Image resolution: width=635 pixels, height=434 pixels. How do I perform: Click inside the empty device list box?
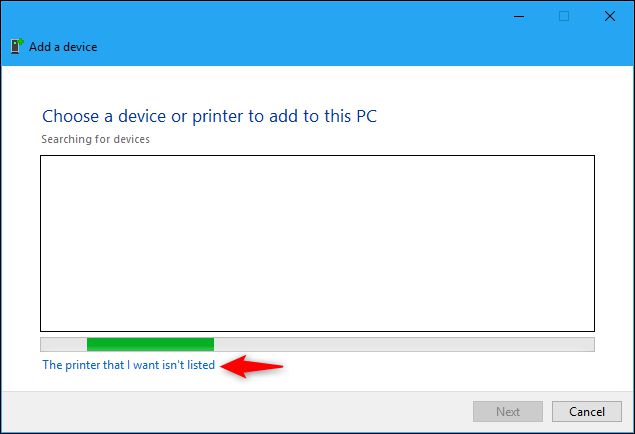tap(317, 243)
